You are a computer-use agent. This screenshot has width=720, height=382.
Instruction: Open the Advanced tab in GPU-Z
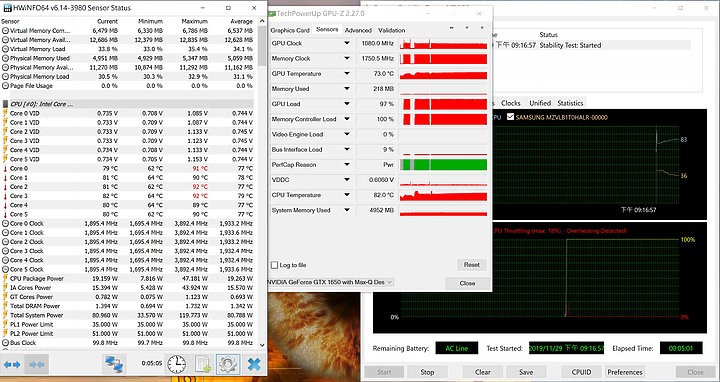[x=358, y=30]
